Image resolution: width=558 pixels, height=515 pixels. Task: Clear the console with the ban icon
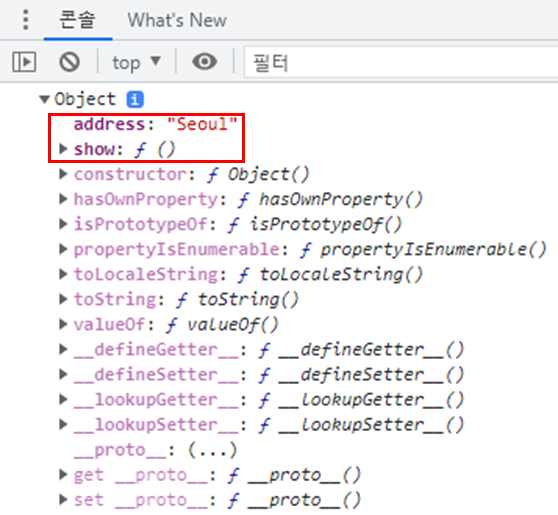click(69, 62)
